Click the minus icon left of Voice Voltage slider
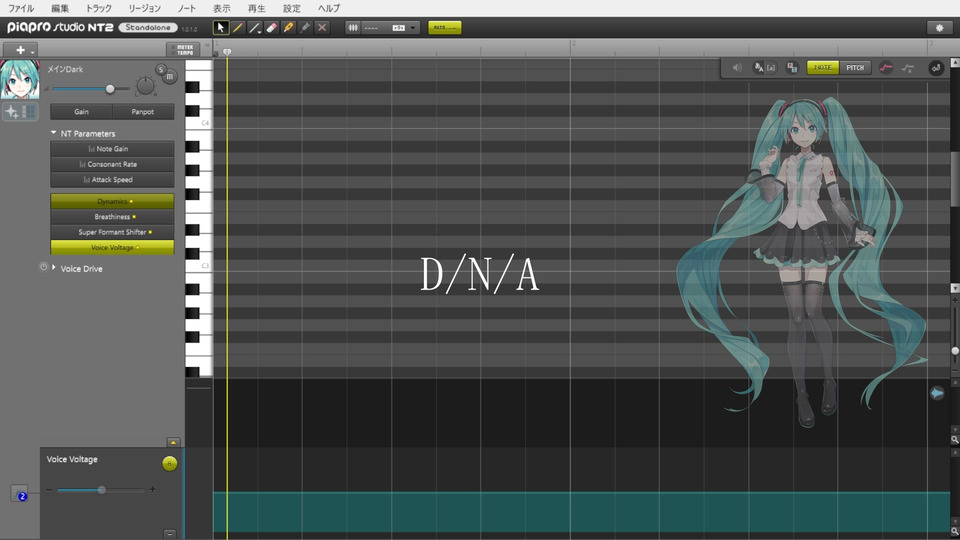The image size is (960, 540). coord(49,490)
